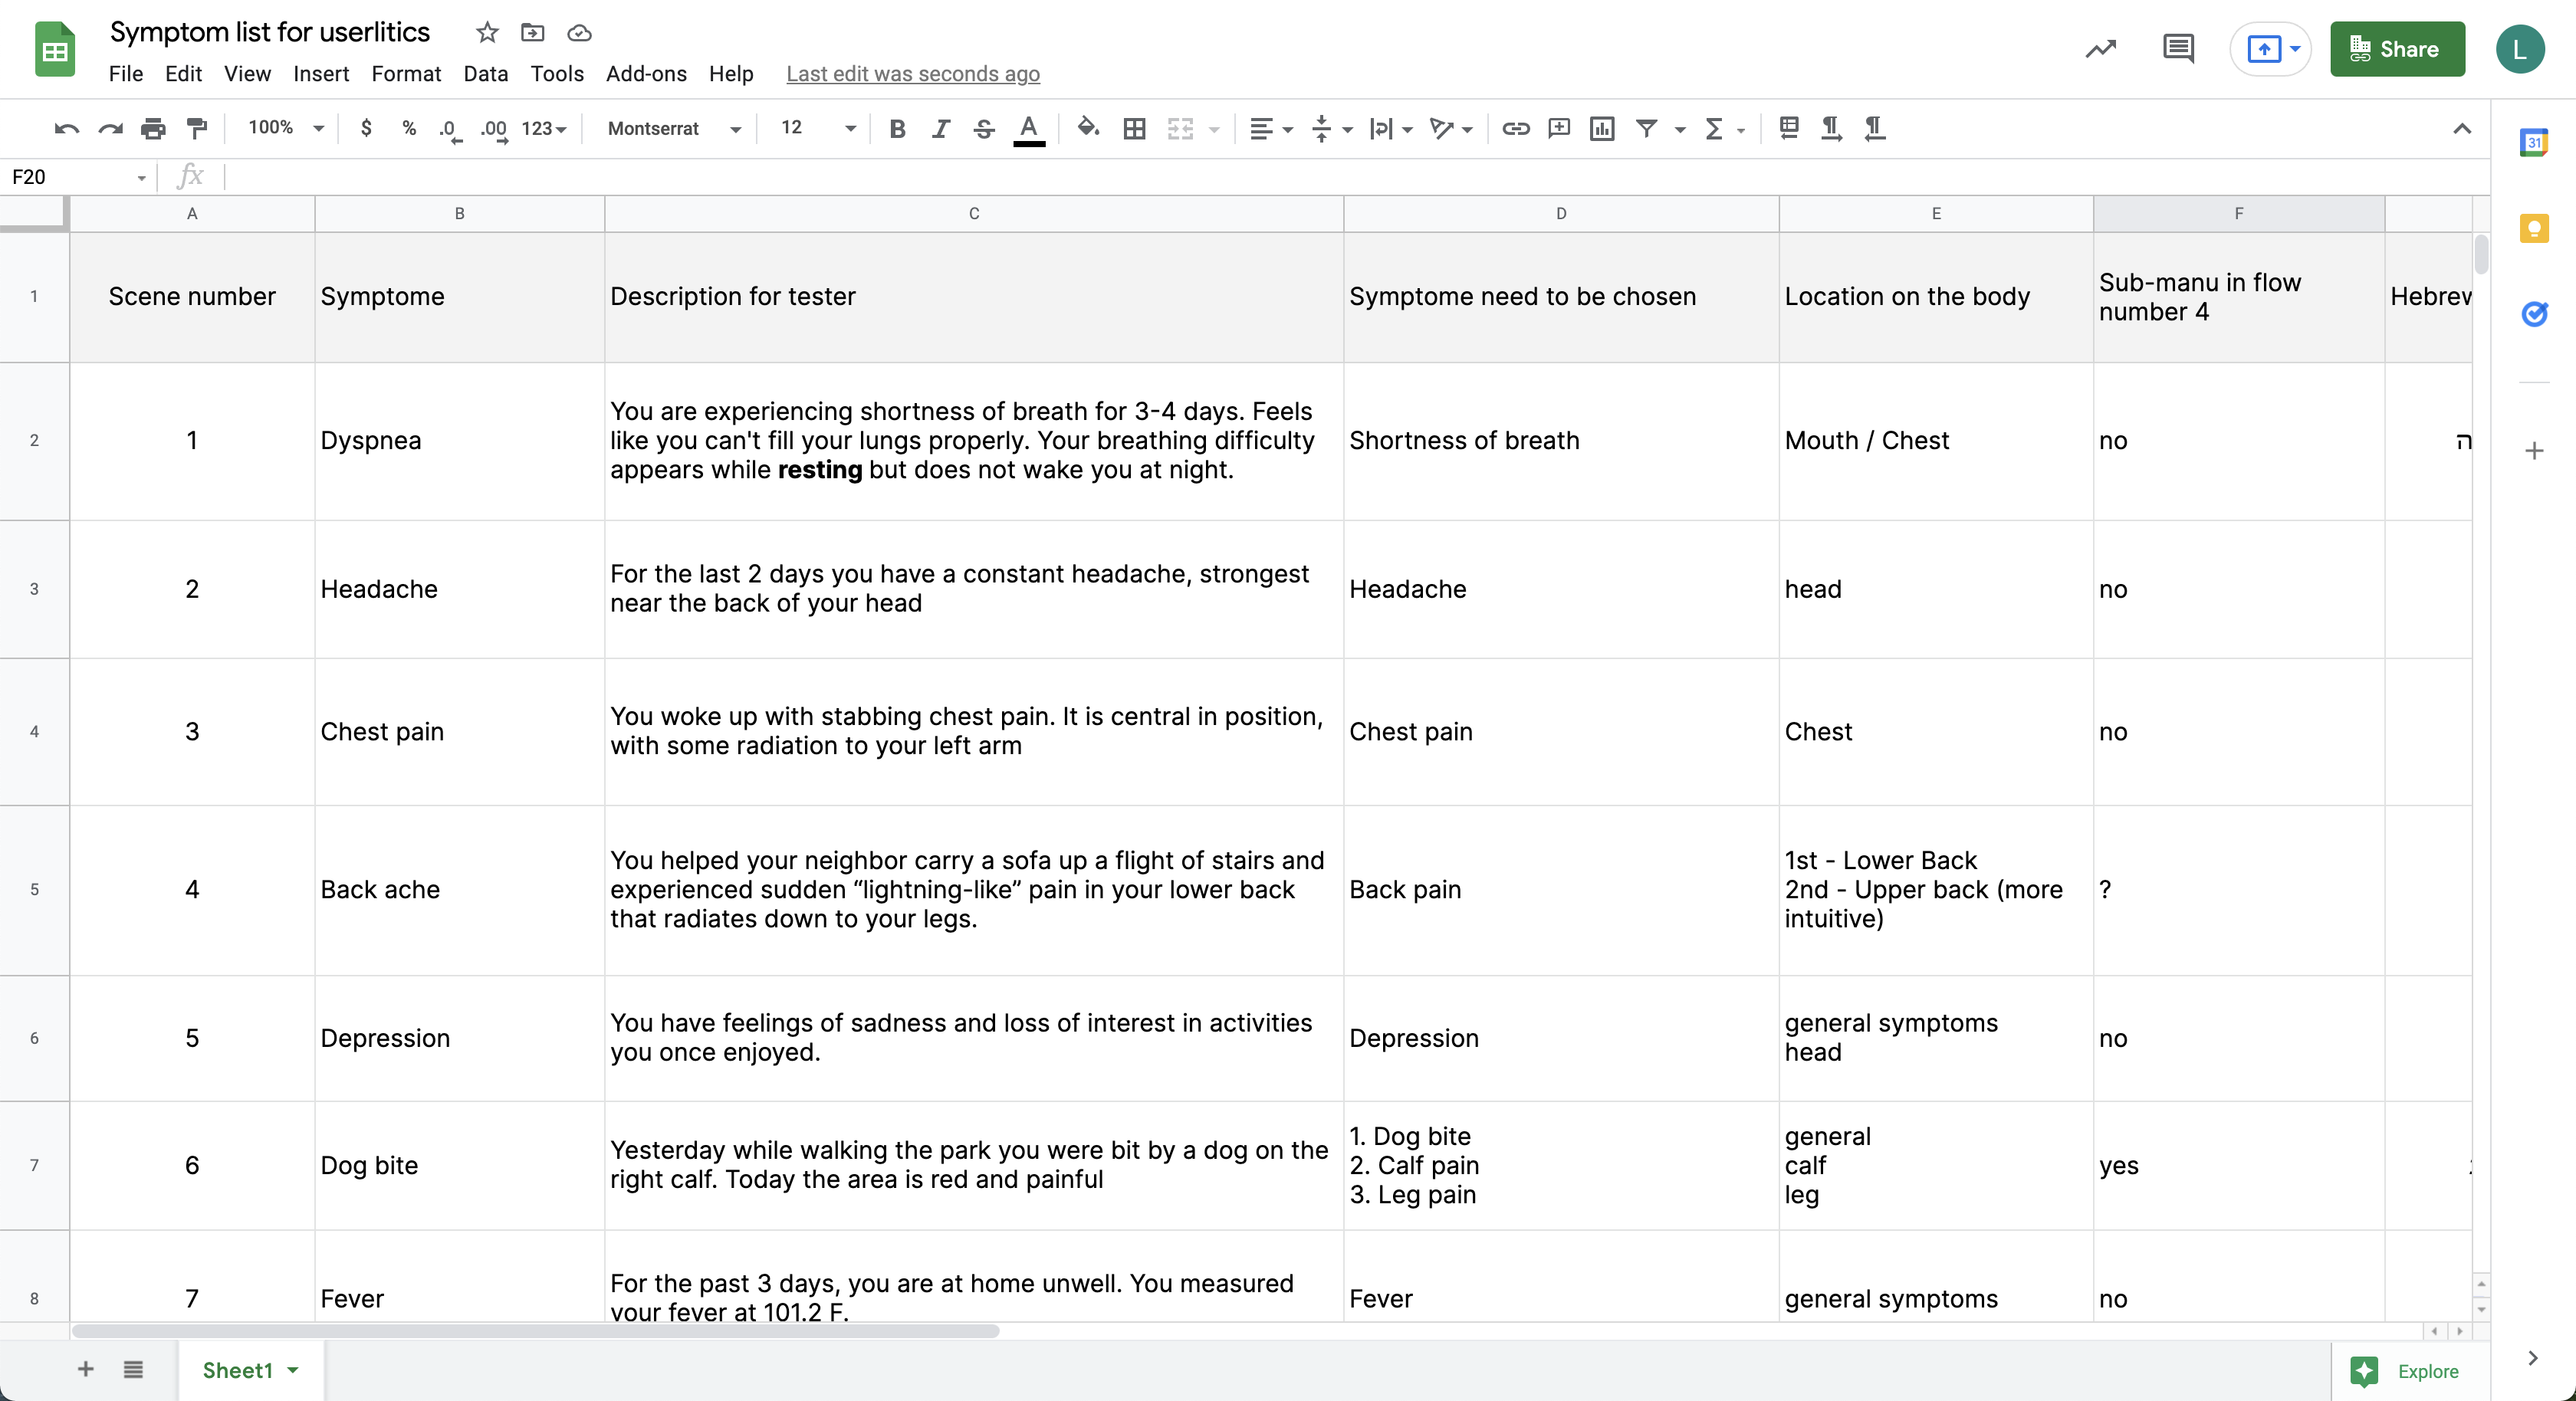The image size is (2576, 1401).
Task: Toggle bold formatting
Action: [x=897, y=128]
